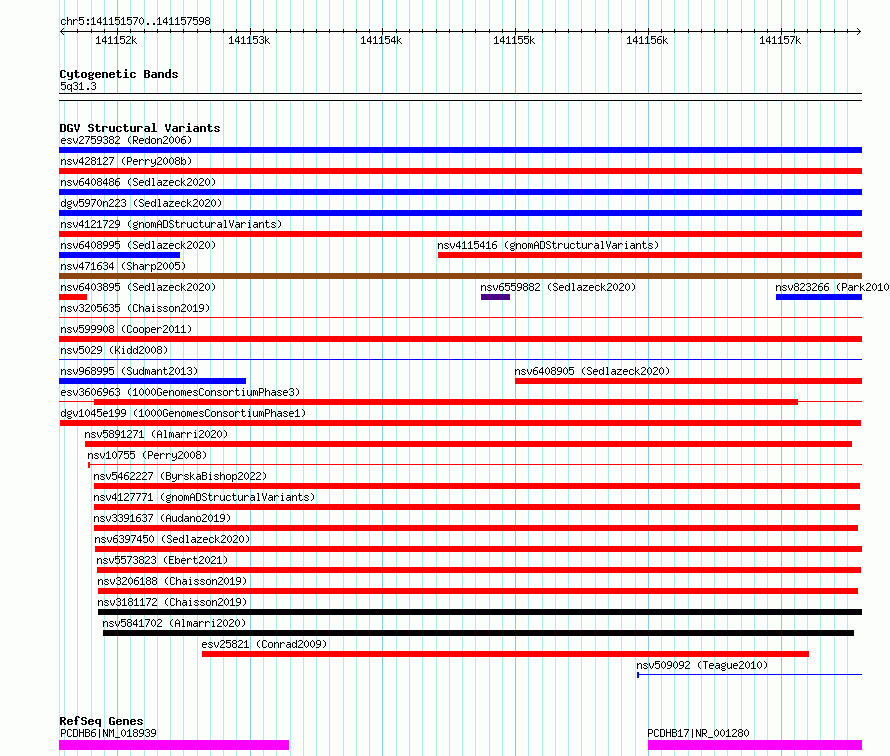Click the 141157k ruler tick label
Image resolution: width=890 pixels, height=756 pixels.
(x=780, y=40)
